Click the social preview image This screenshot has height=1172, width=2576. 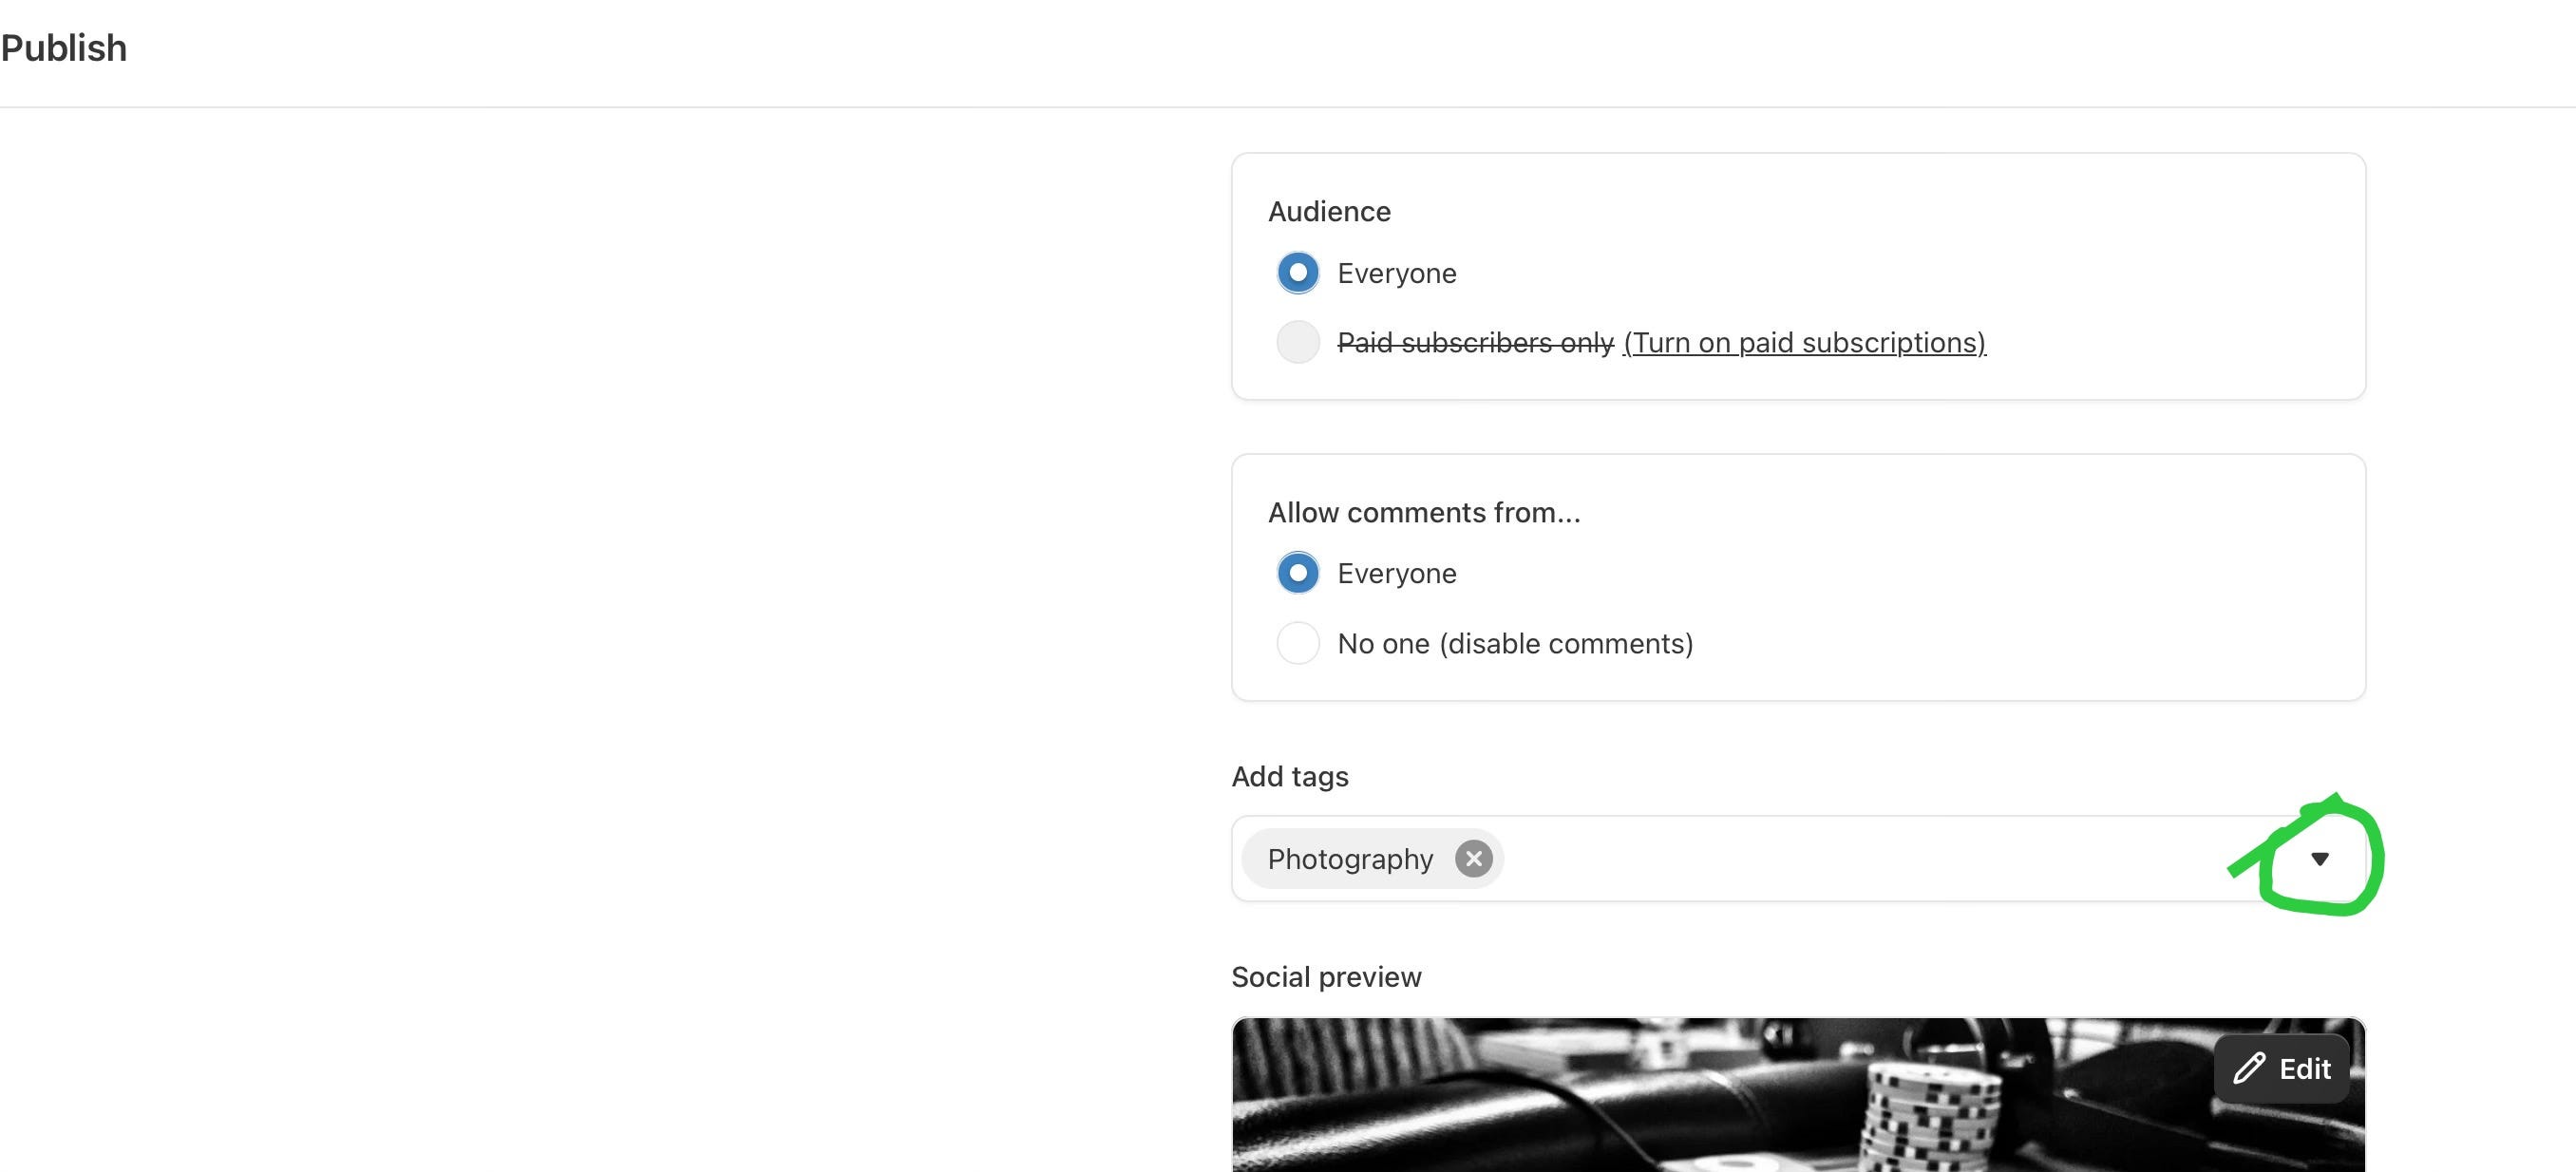point(1700,1100)
